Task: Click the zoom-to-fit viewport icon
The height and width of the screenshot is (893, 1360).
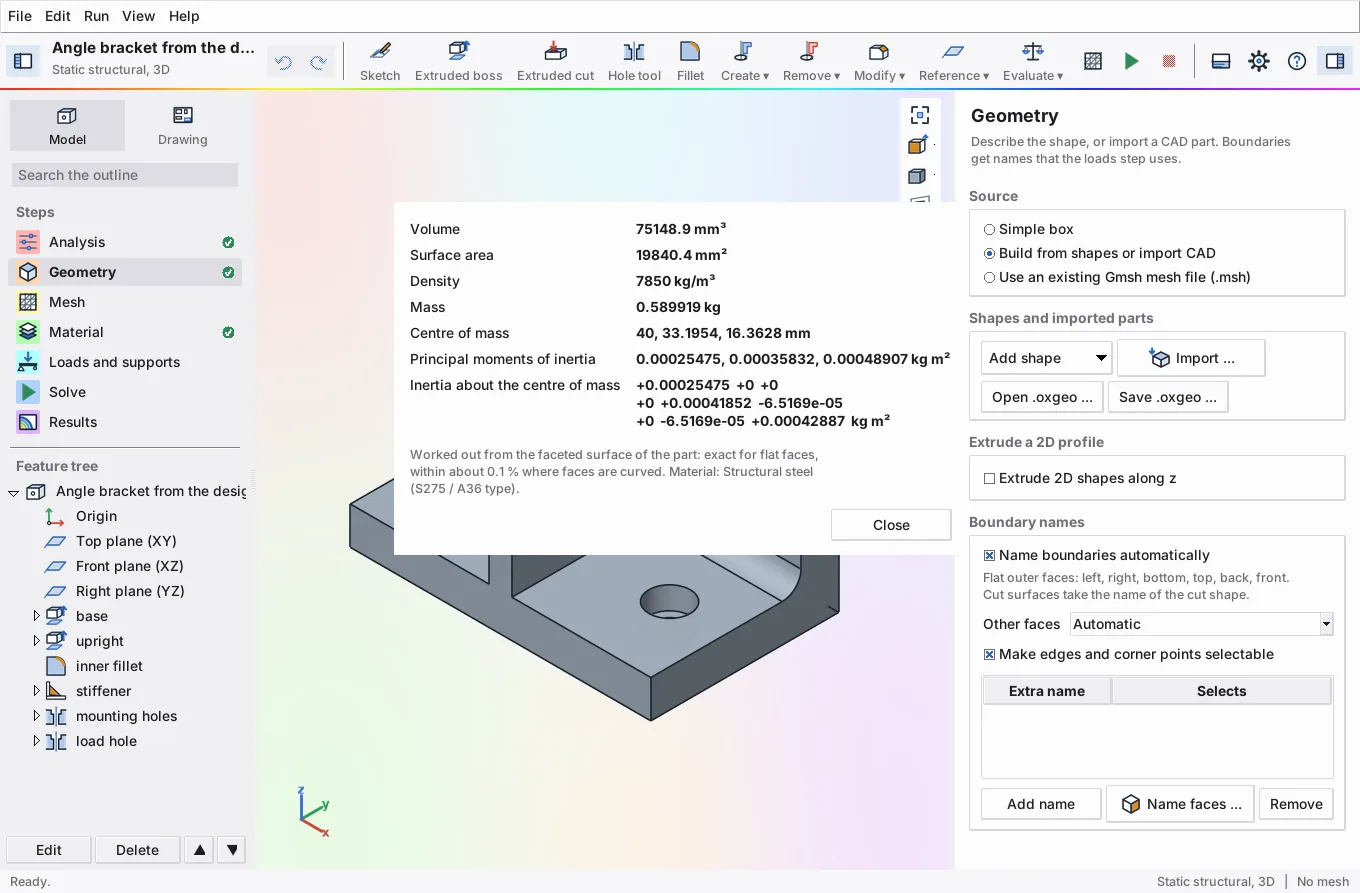Action: (x=919, y=114)
